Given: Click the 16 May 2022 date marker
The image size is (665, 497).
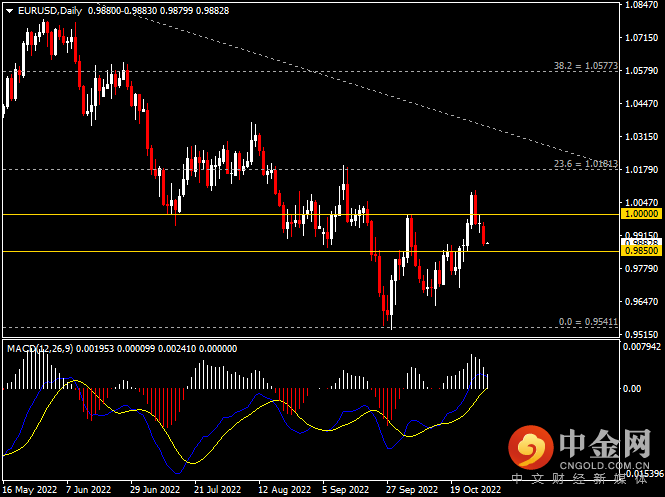Looking at the screenshot, I should 30,490.
